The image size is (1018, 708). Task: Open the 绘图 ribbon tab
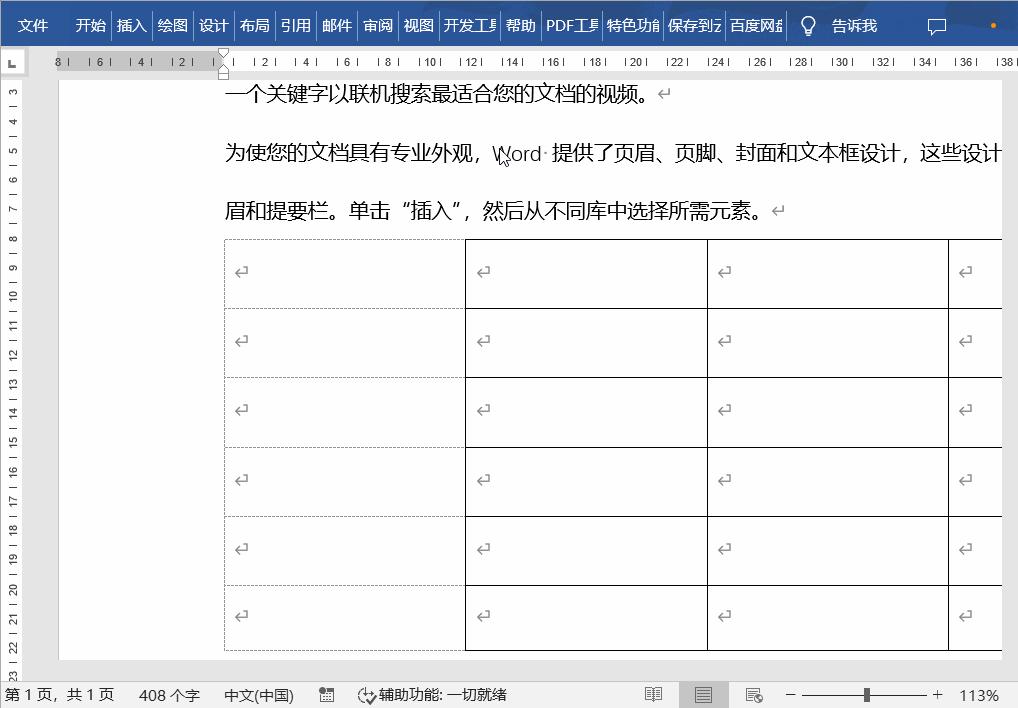(172, 25)
